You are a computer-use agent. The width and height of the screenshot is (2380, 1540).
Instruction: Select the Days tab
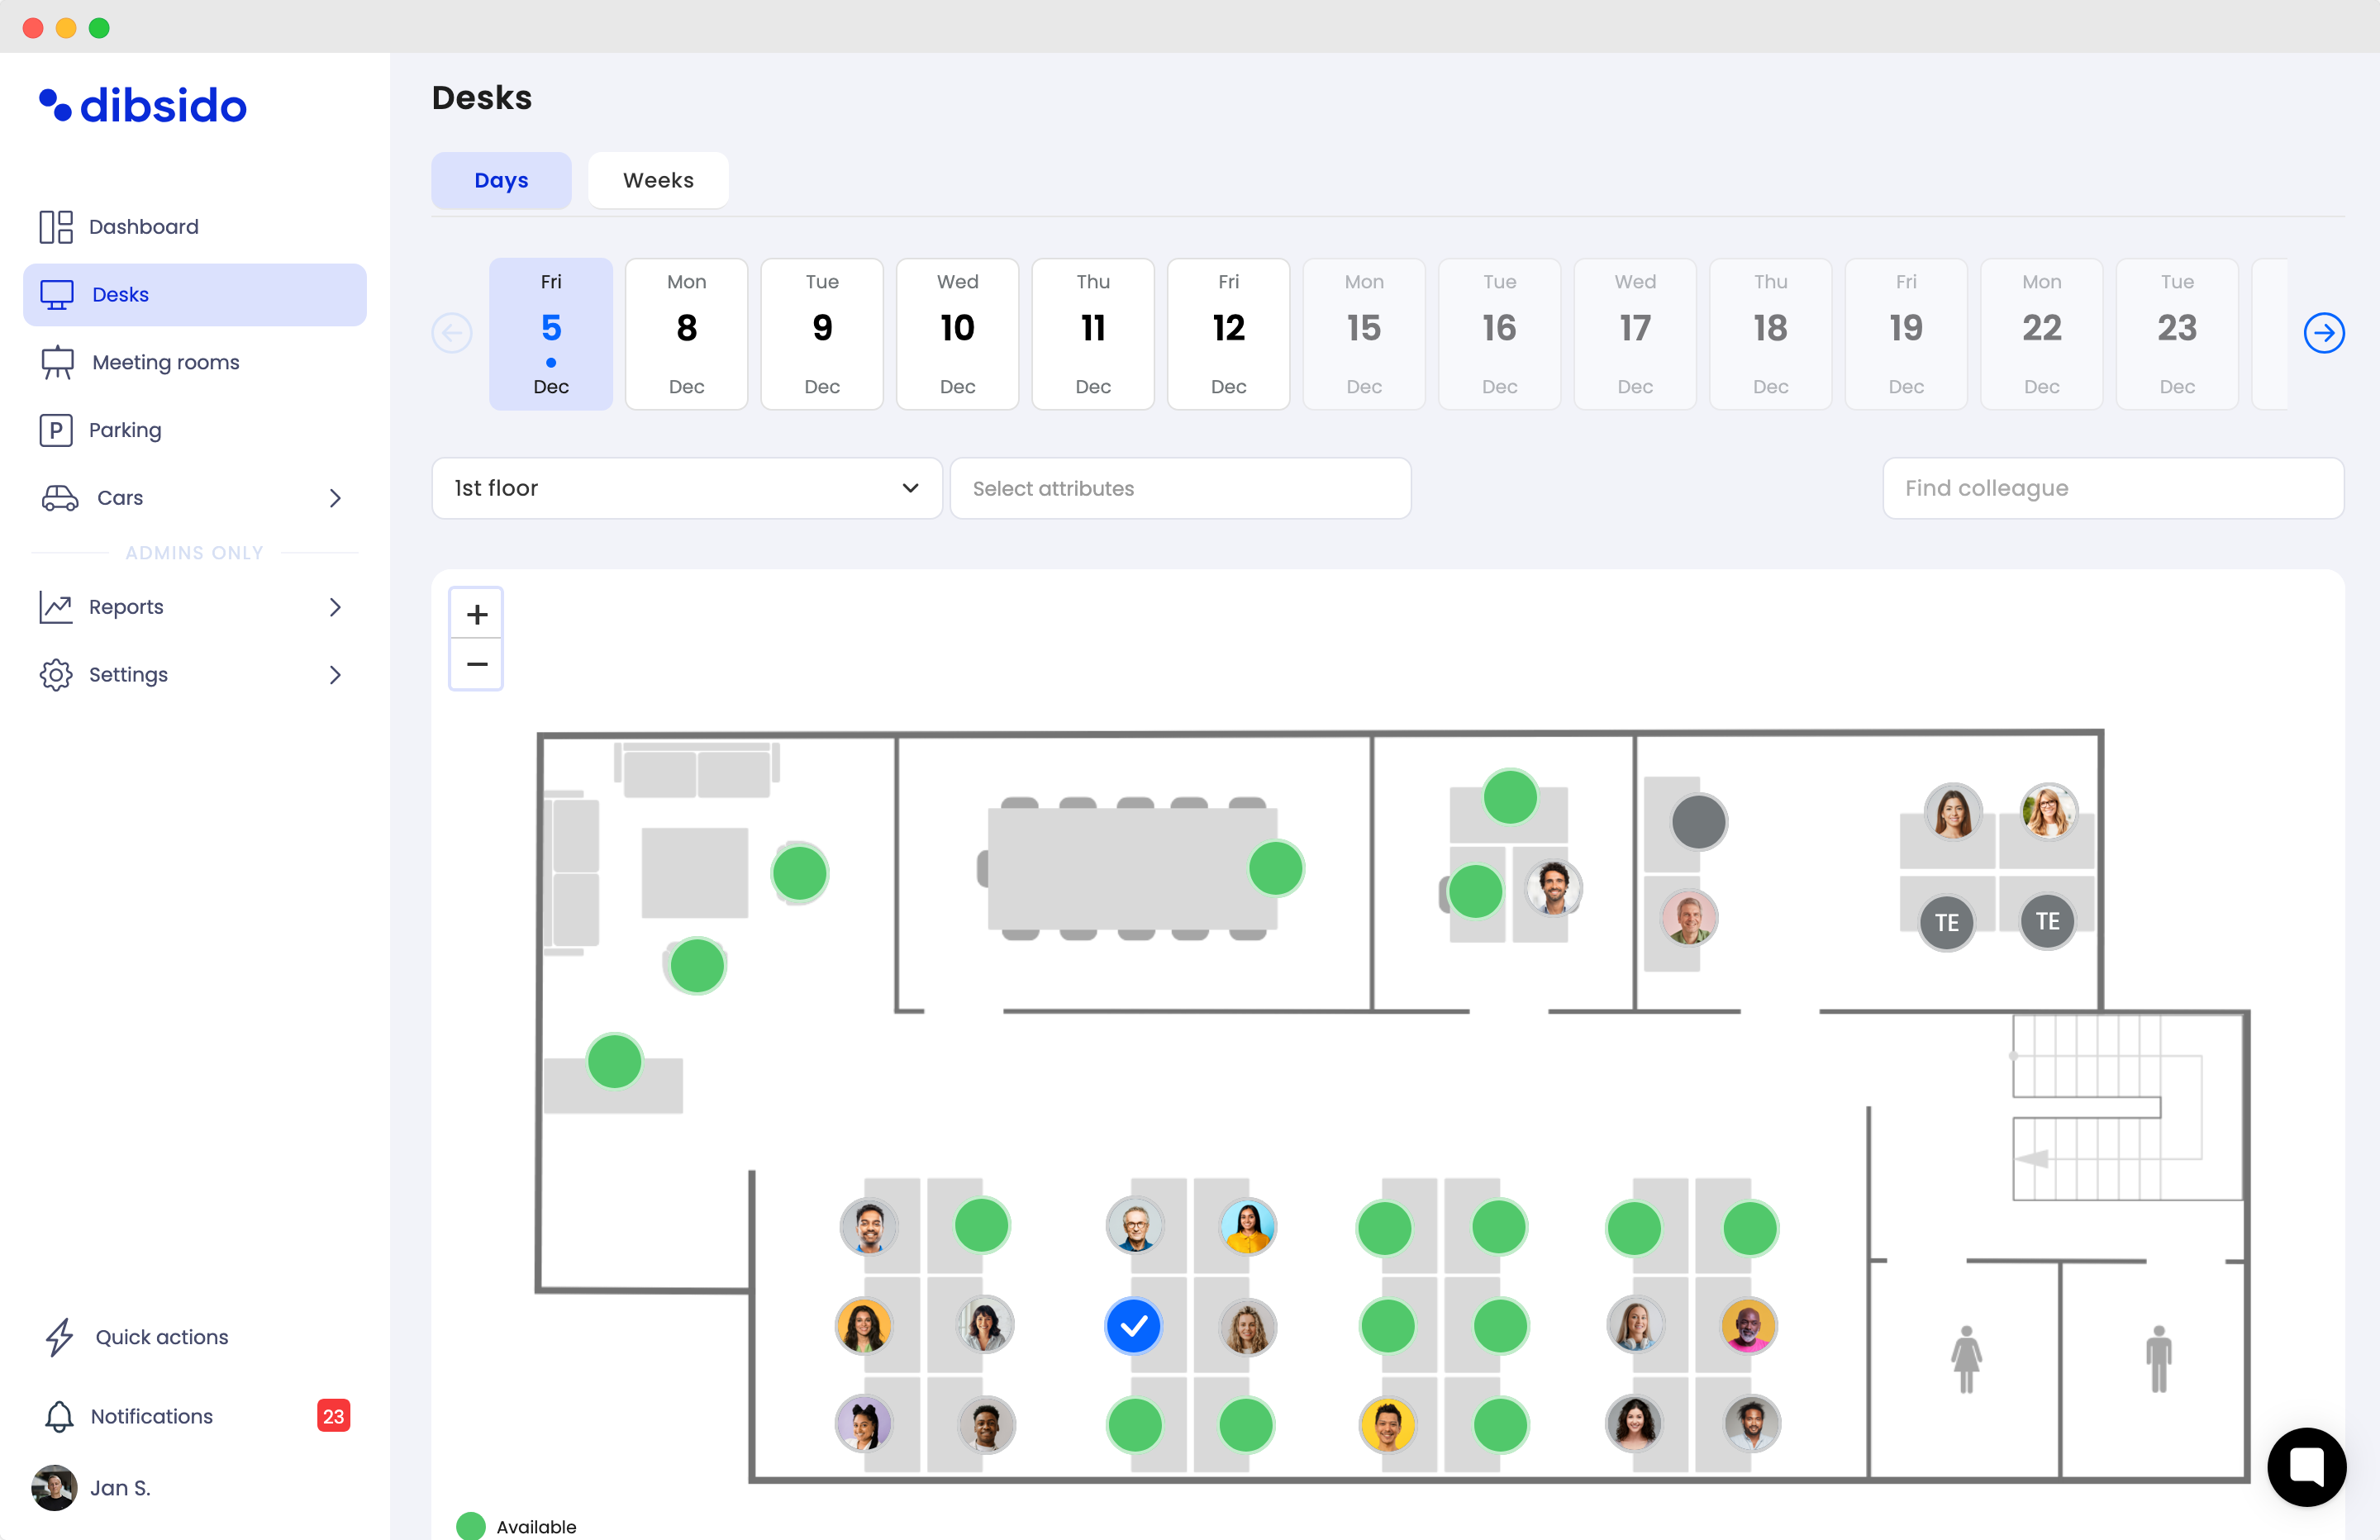pos(501,180)
